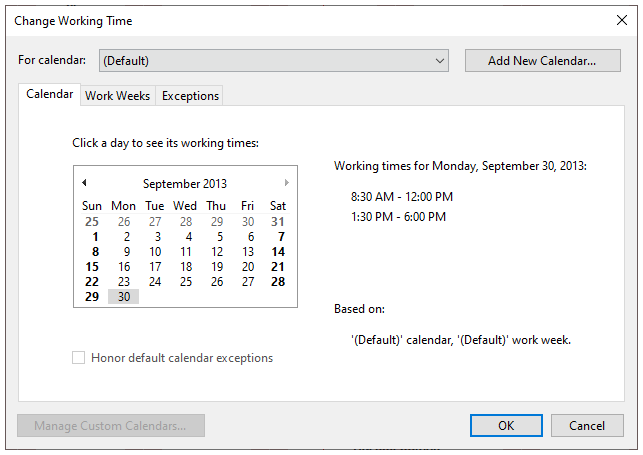Expand the For calendar dropdown
This screenshot has height=455, width=643.
point(440,61)
